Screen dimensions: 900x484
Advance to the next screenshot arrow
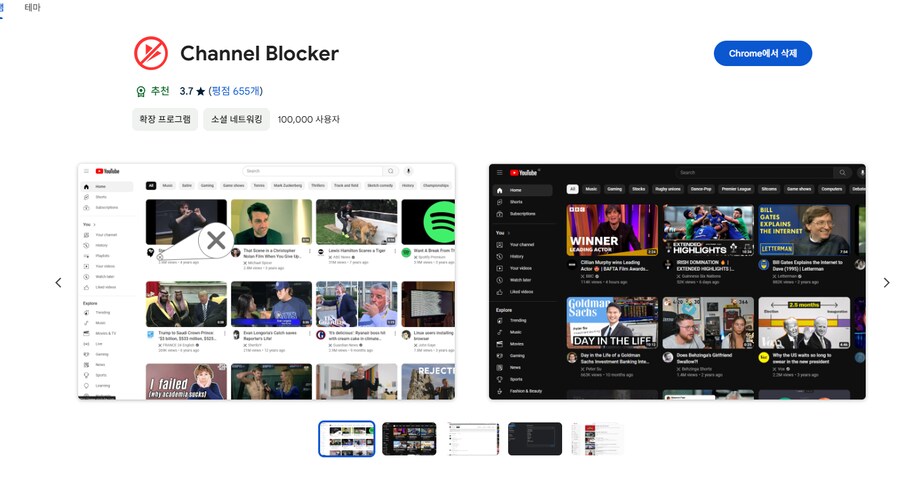pyautogui.click(x=886, y=282)
